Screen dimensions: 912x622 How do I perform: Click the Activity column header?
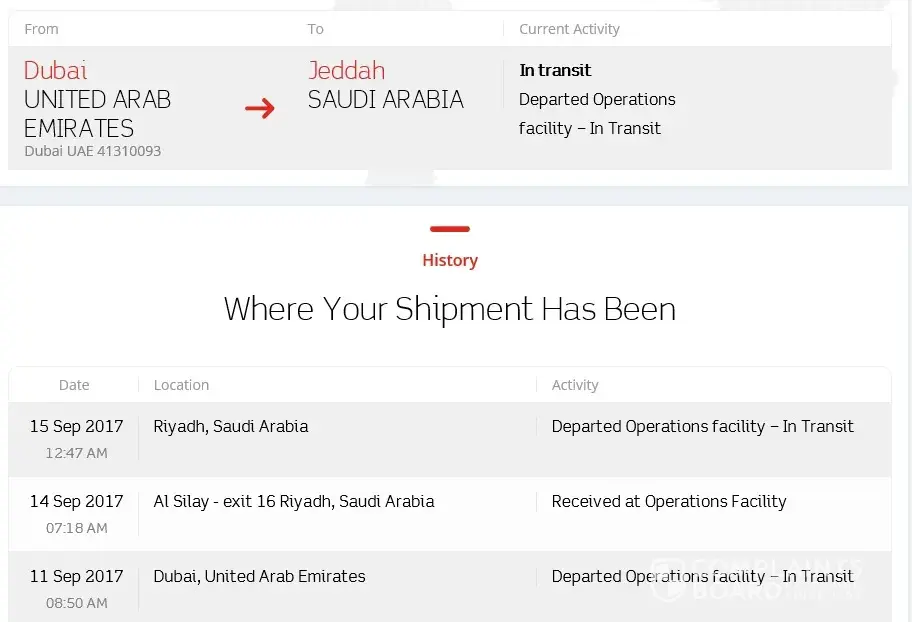coord(575,385)
